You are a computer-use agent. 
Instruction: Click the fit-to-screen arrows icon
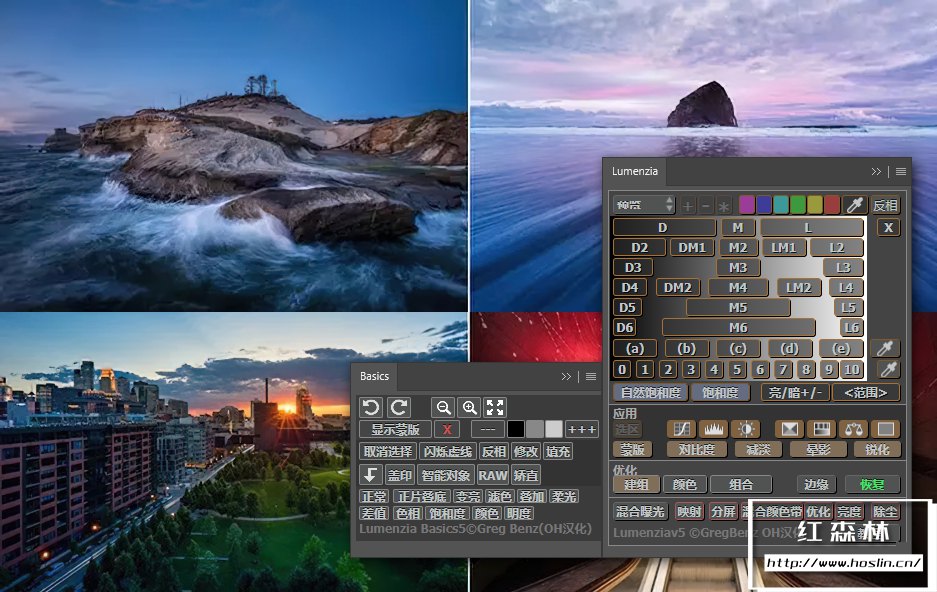(x=495, y=407)
